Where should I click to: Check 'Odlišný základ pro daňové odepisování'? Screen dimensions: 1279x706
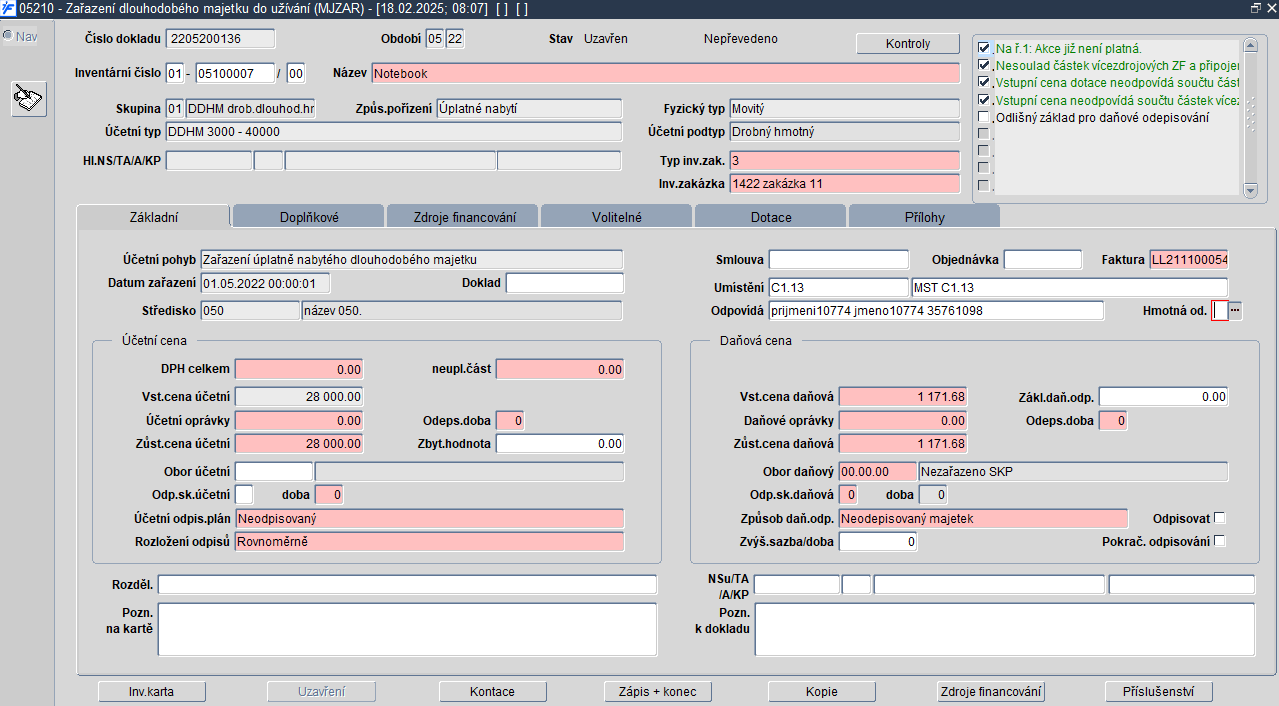(984, 118)
